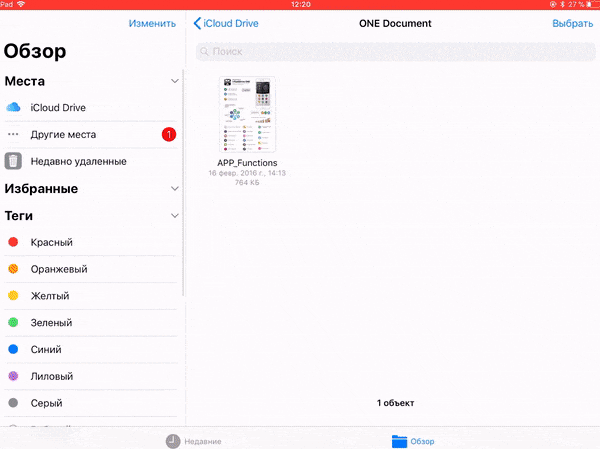600x449 pixels.
Task: Open Другие места label
Action: (64, 135)
